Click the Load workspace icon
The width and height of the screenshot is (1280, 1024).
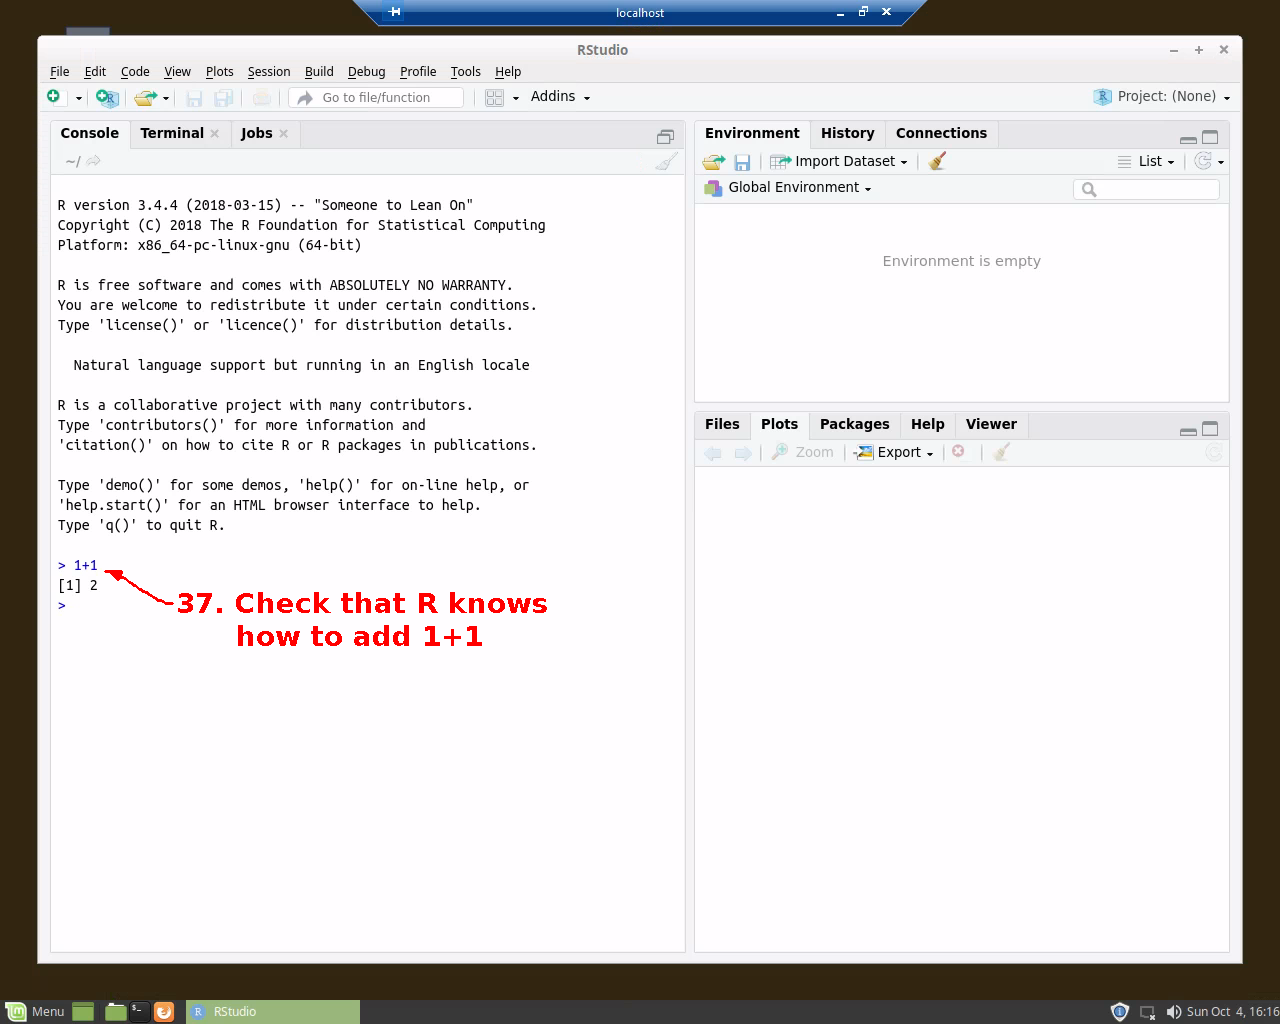tap(714, 161)
